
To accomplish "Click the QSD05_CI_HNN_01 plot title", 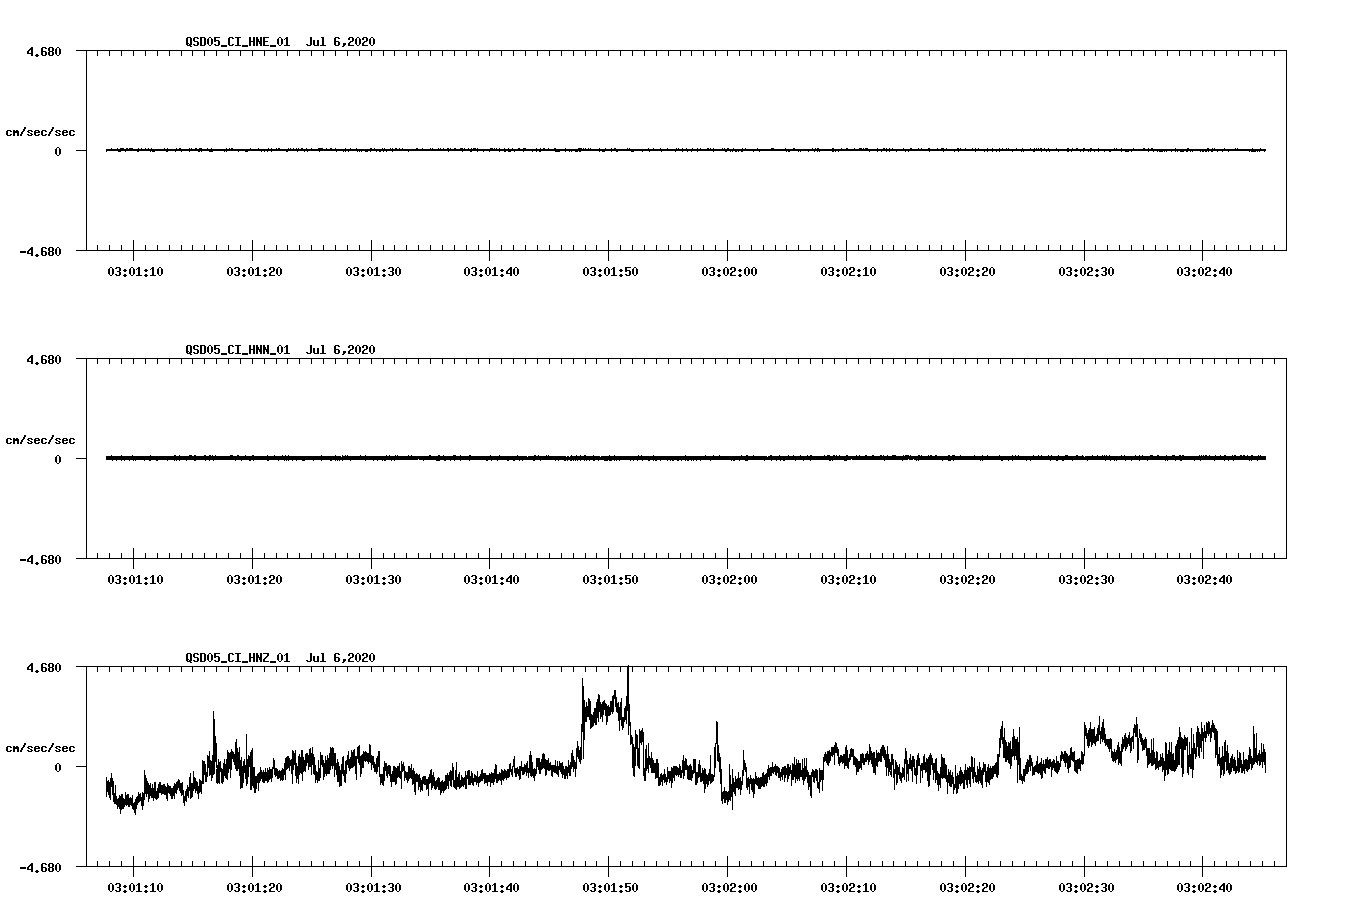I will pos(281,350).
